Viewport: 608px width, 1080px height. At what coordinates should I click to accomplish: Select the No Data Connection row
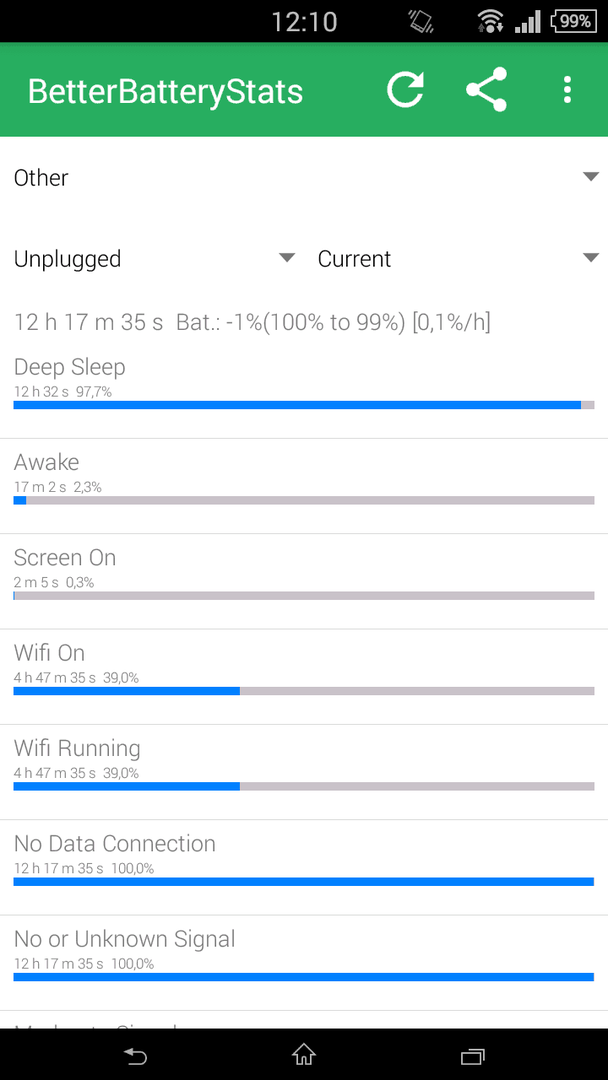coord(304,867)
